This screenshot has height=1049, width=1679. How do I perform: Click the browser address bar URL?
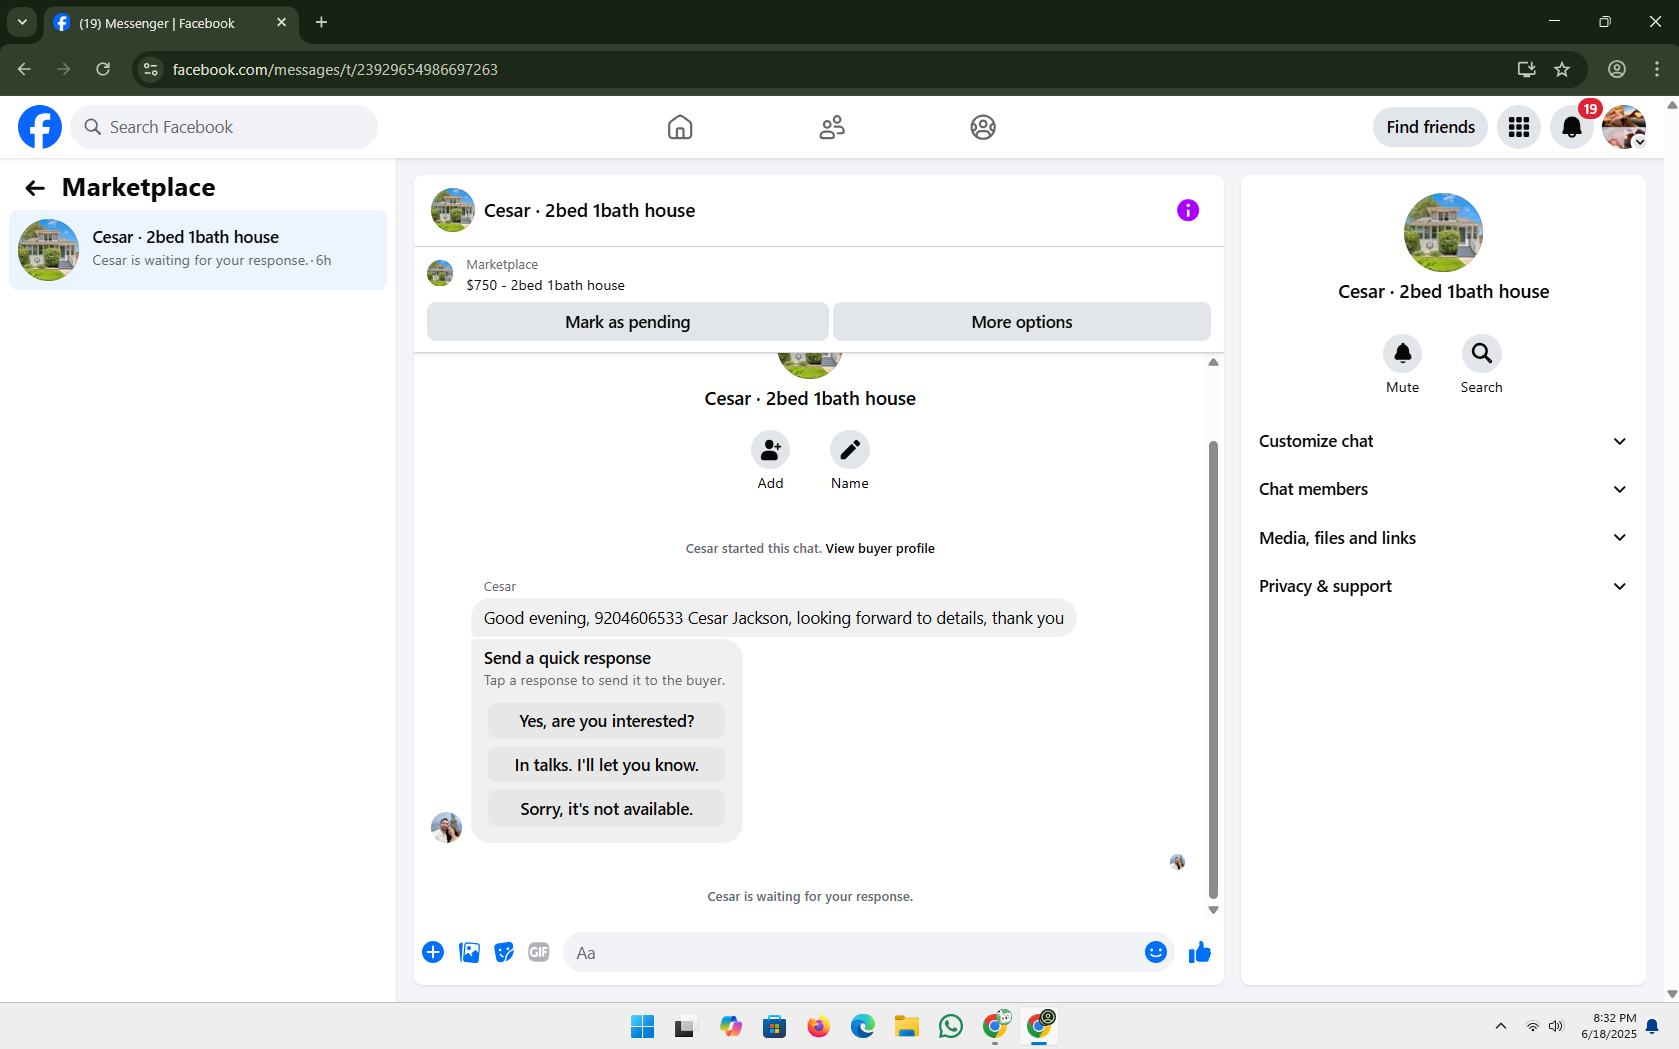335,69
